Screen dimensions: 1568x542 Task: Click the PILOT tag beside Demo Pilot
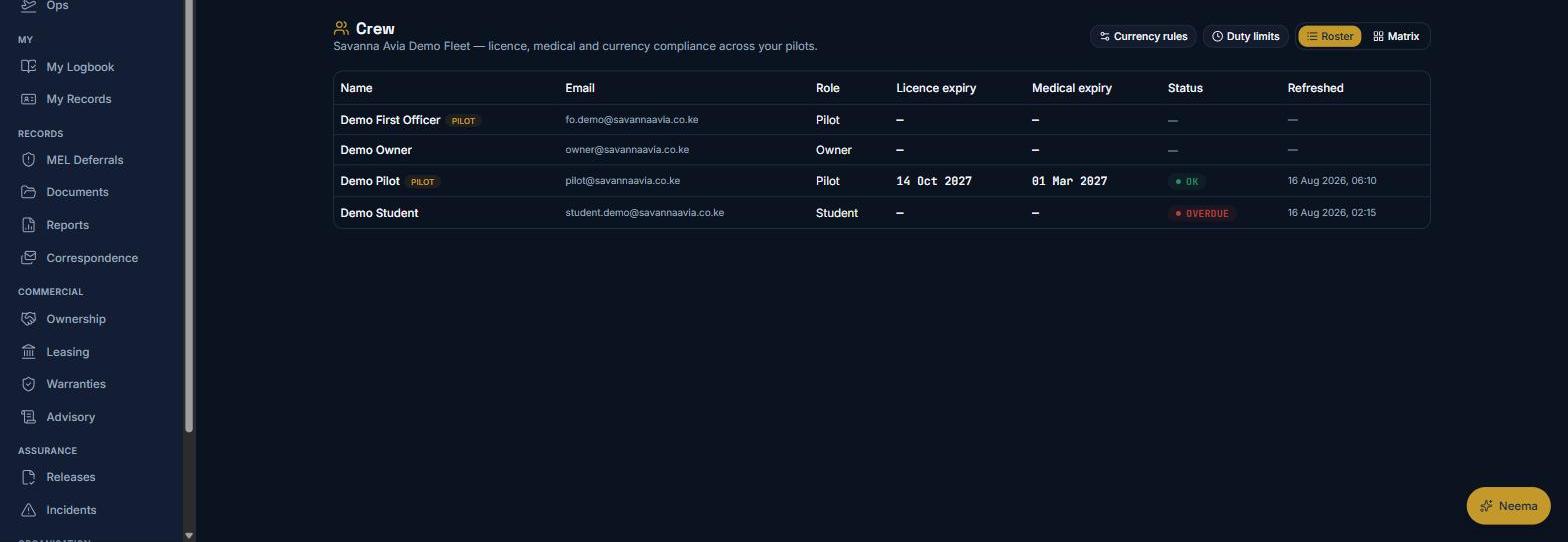click(423, 182)
